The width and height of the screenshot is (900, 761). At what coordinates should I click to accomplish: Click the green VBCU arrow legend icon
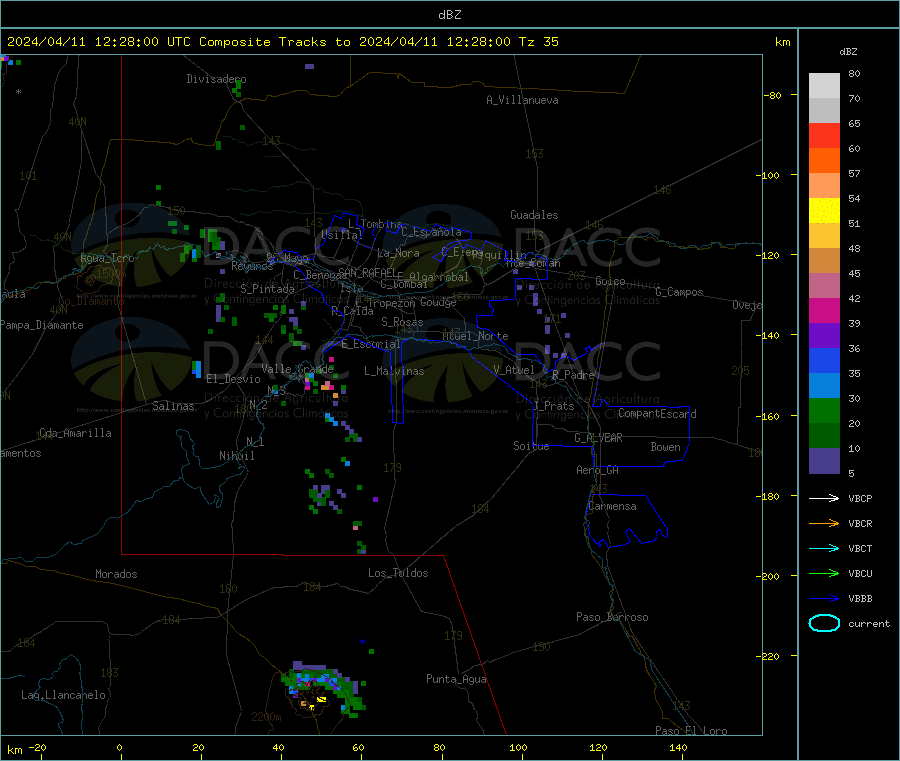(x=824, y=573)
